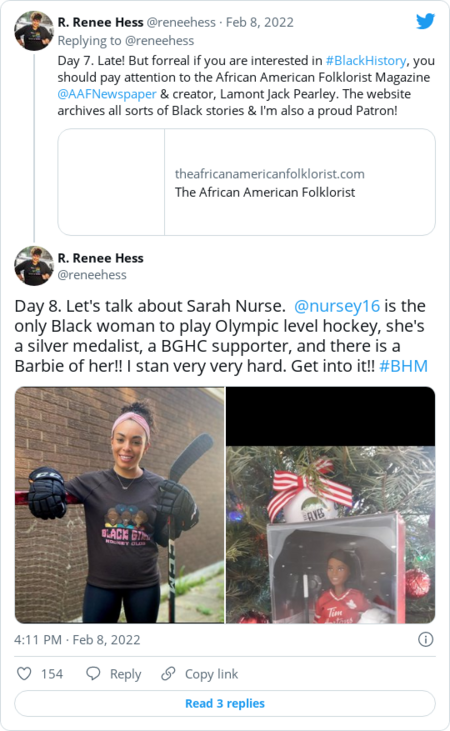Open the @AAFNewspaper mention
Viewport: 450px width, 731px height.
(x=107, y=94)
